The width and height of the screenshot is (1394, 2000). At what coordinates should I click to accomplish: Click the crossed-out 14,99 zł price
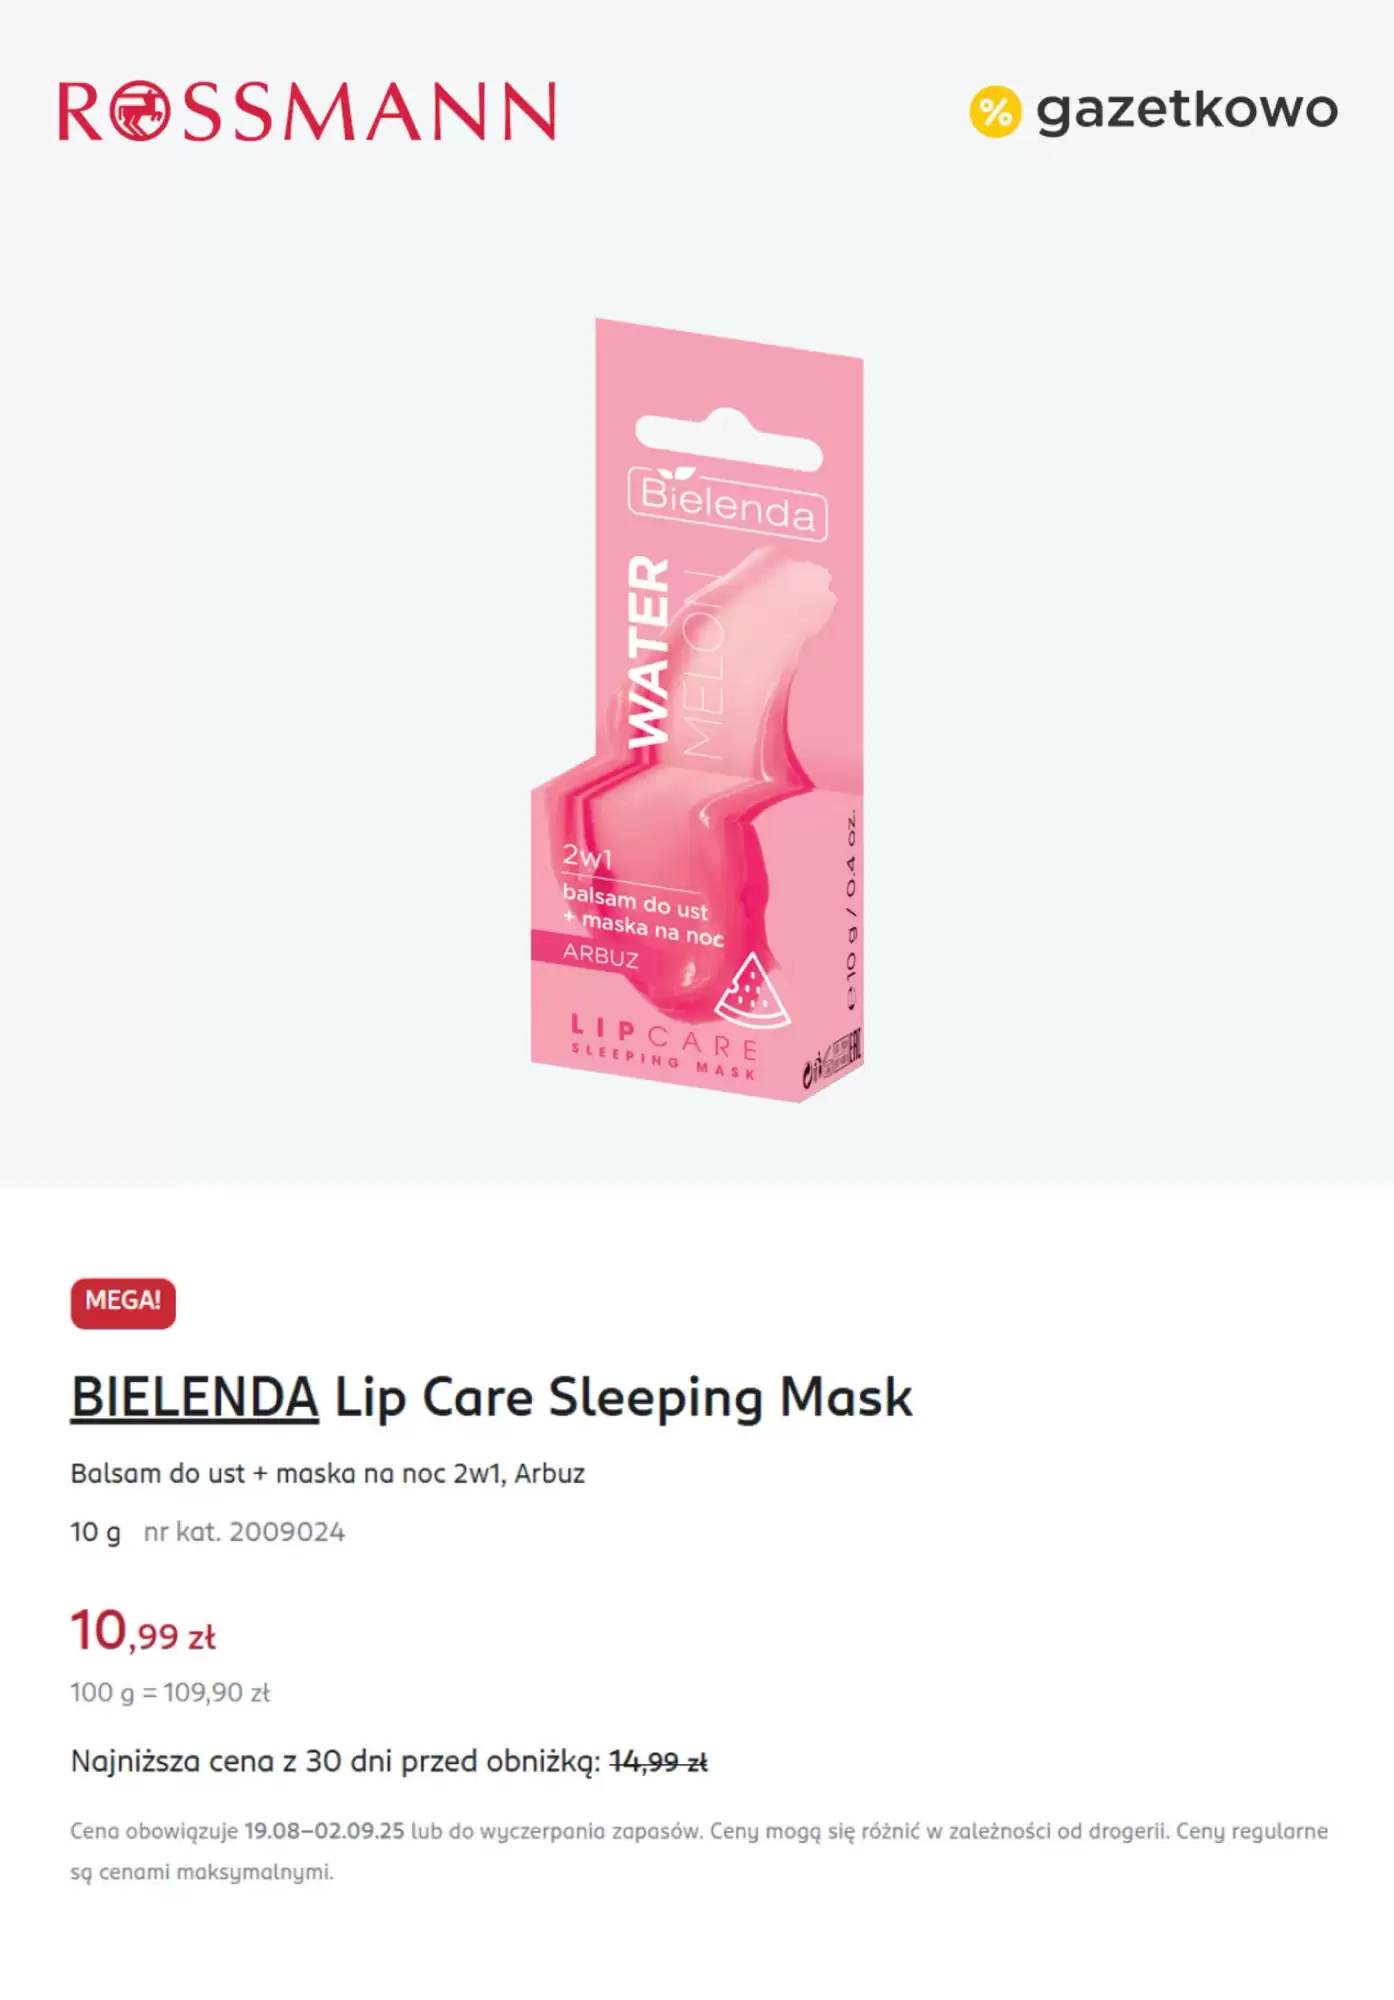(658, 1761)
